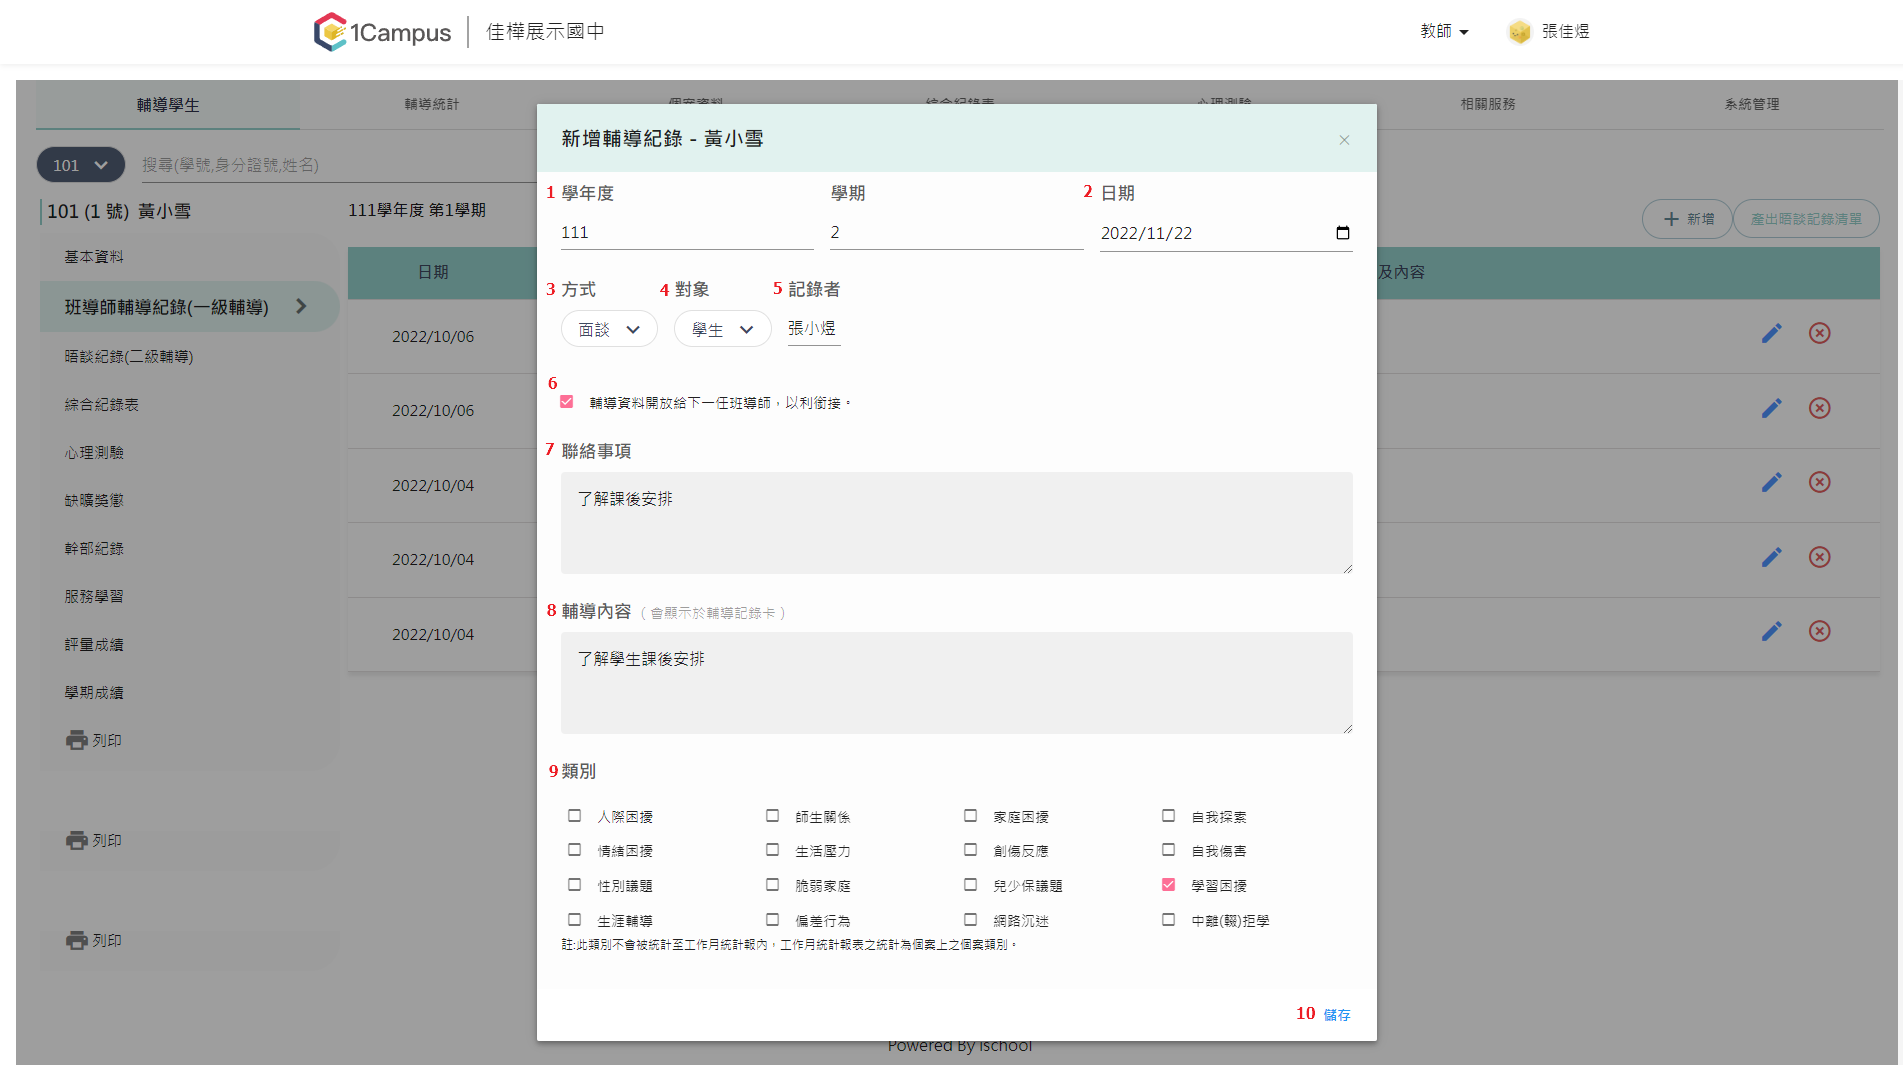The image size is (1903, 1081).
Task: Close the 新增輔導紀錄 dialog
Action: (x=1344, y=140)
